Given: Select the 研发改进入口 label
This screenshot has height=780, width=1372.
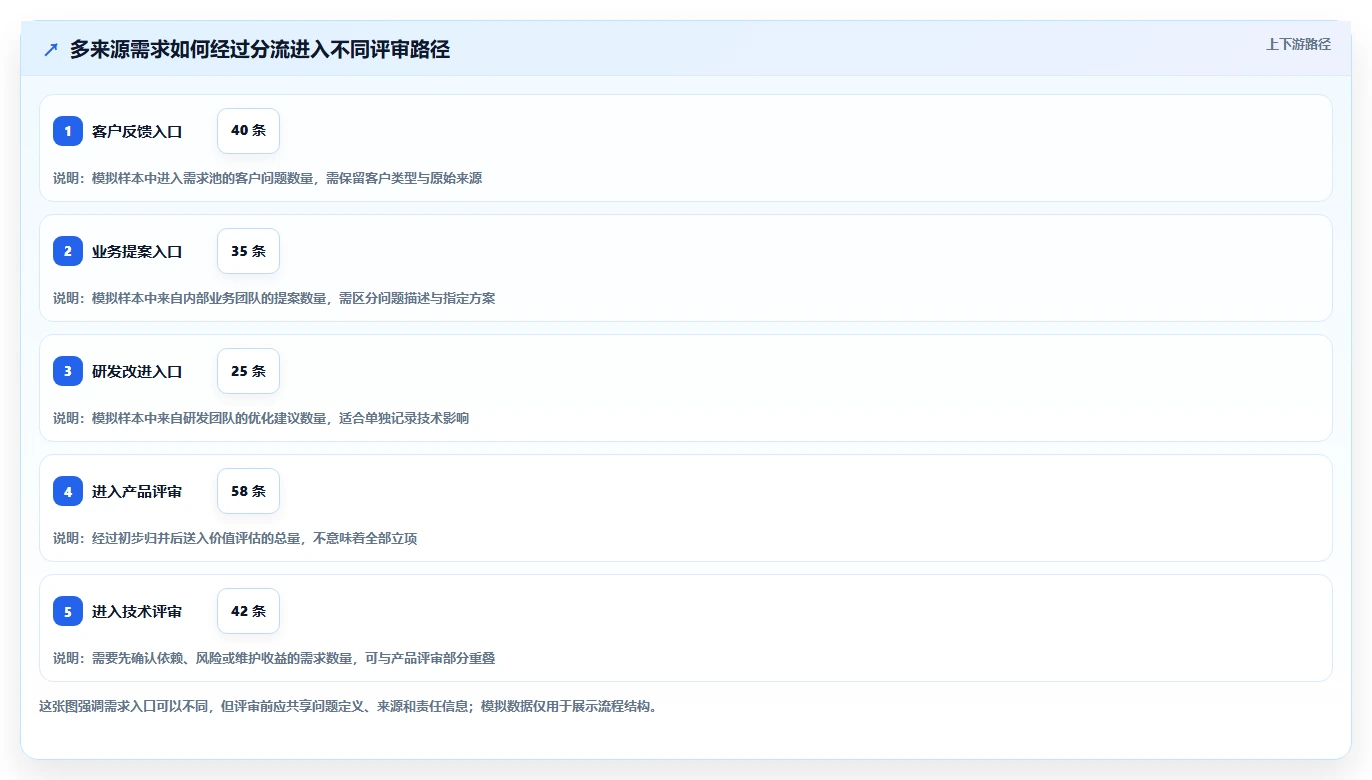Looking at the screenshot, I should tap(137, 371).
